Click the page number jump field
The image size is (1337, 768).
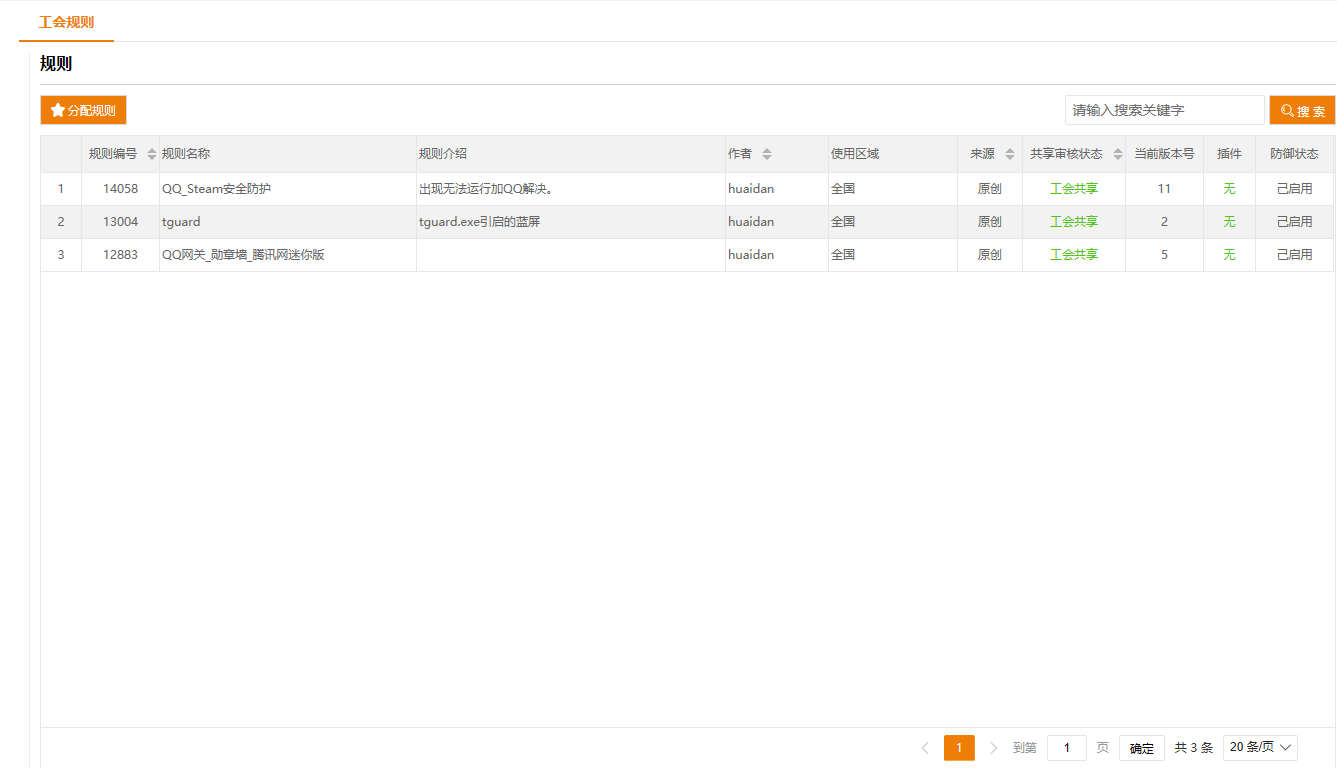(x=1067, y=748)
